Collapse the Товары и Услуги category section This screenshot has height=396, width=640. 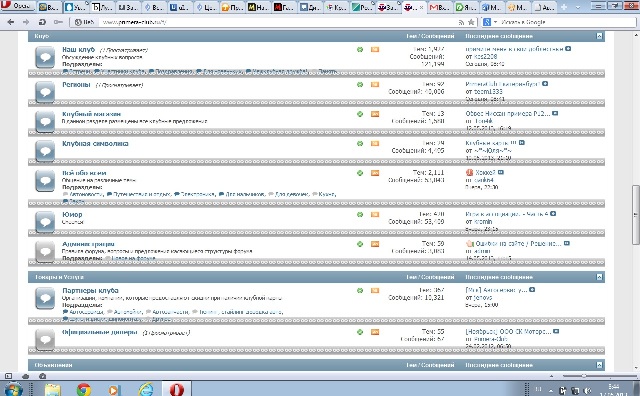[x=599, y=277]
